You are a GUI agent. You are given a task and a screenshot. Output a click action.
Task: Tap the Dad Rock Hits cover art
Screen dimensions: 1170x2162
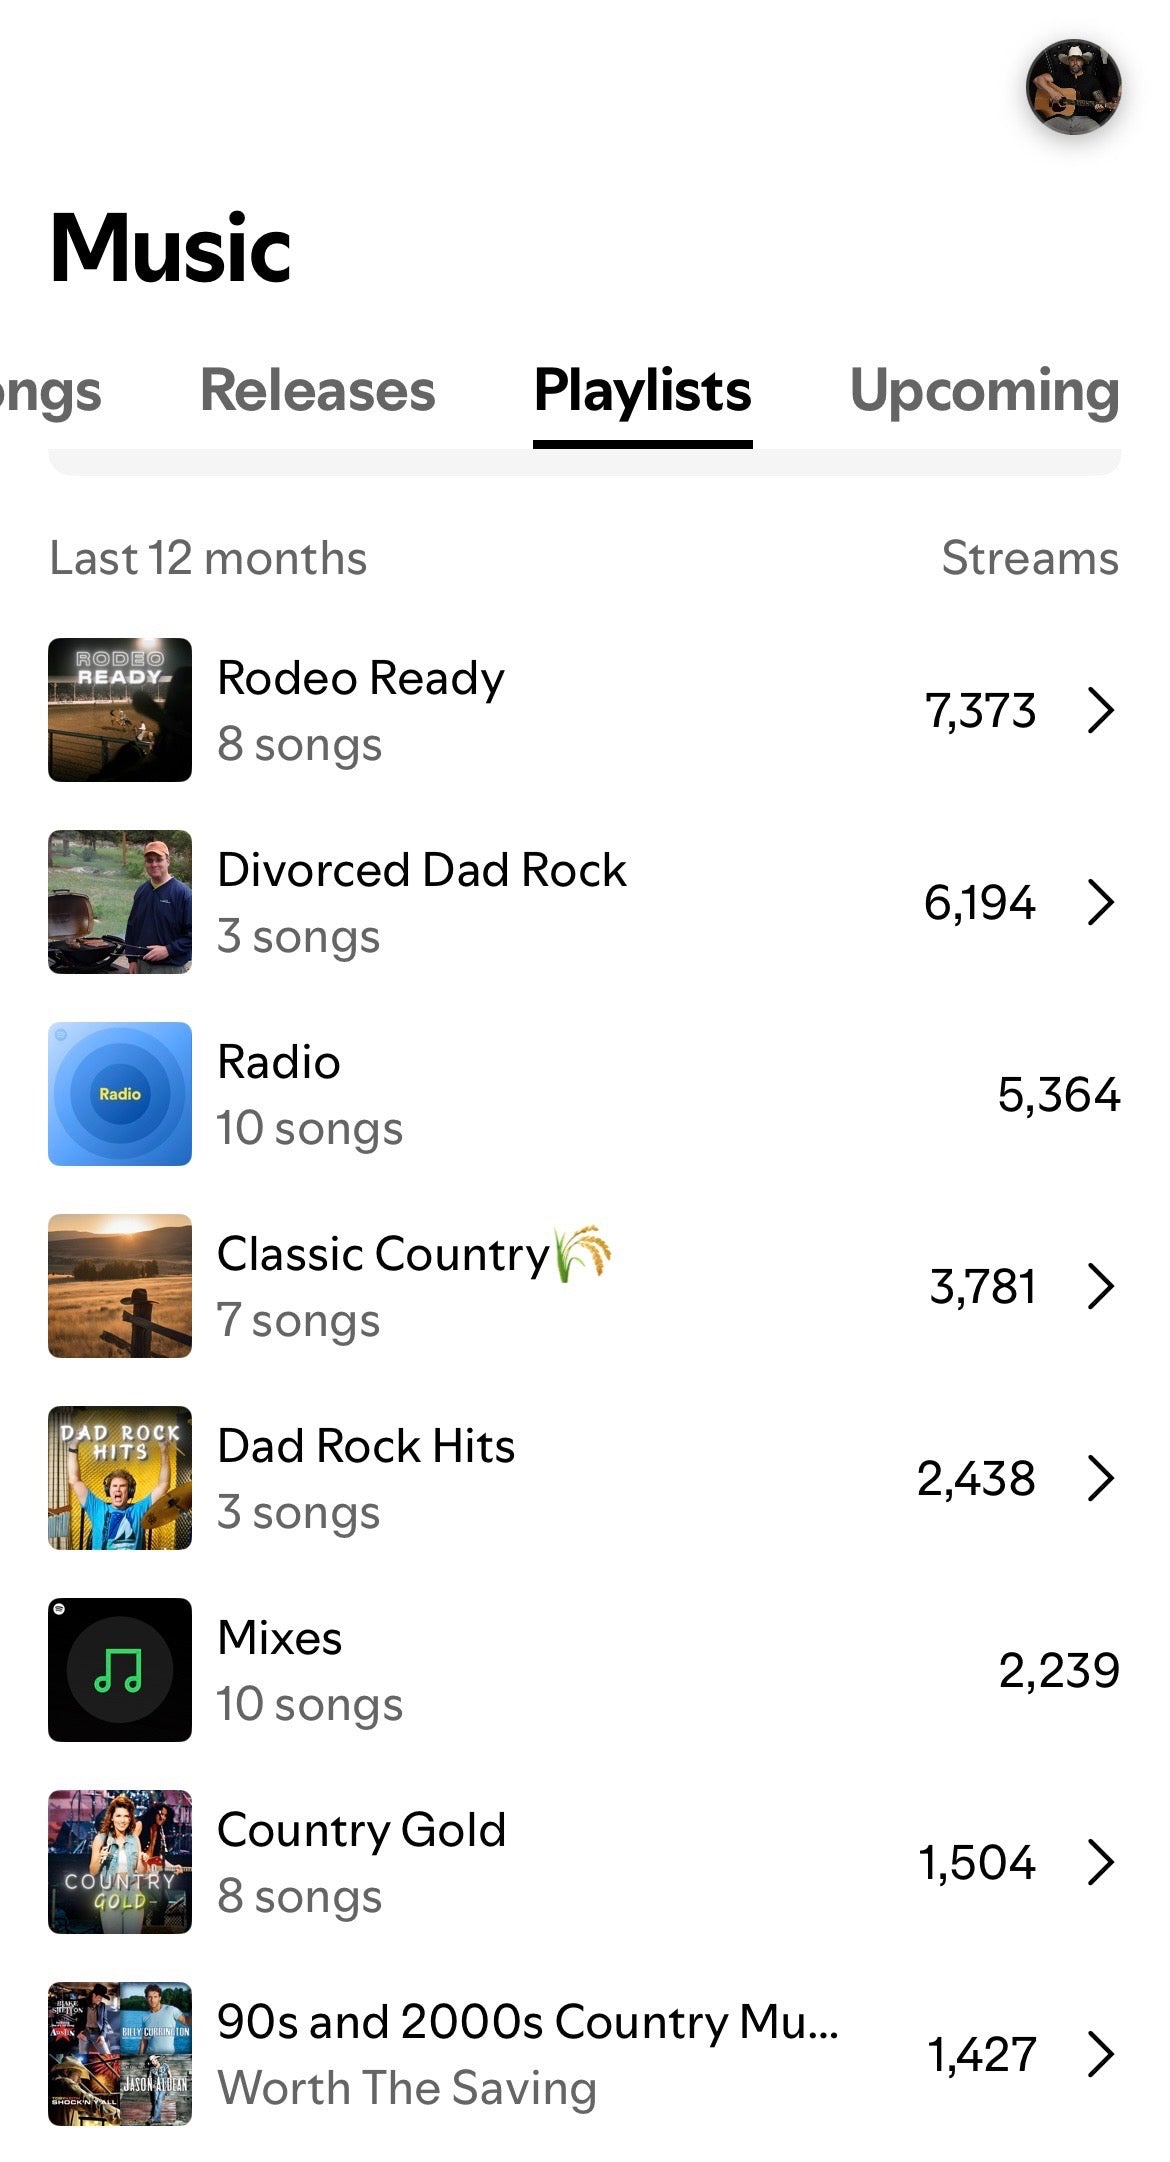120,1478
